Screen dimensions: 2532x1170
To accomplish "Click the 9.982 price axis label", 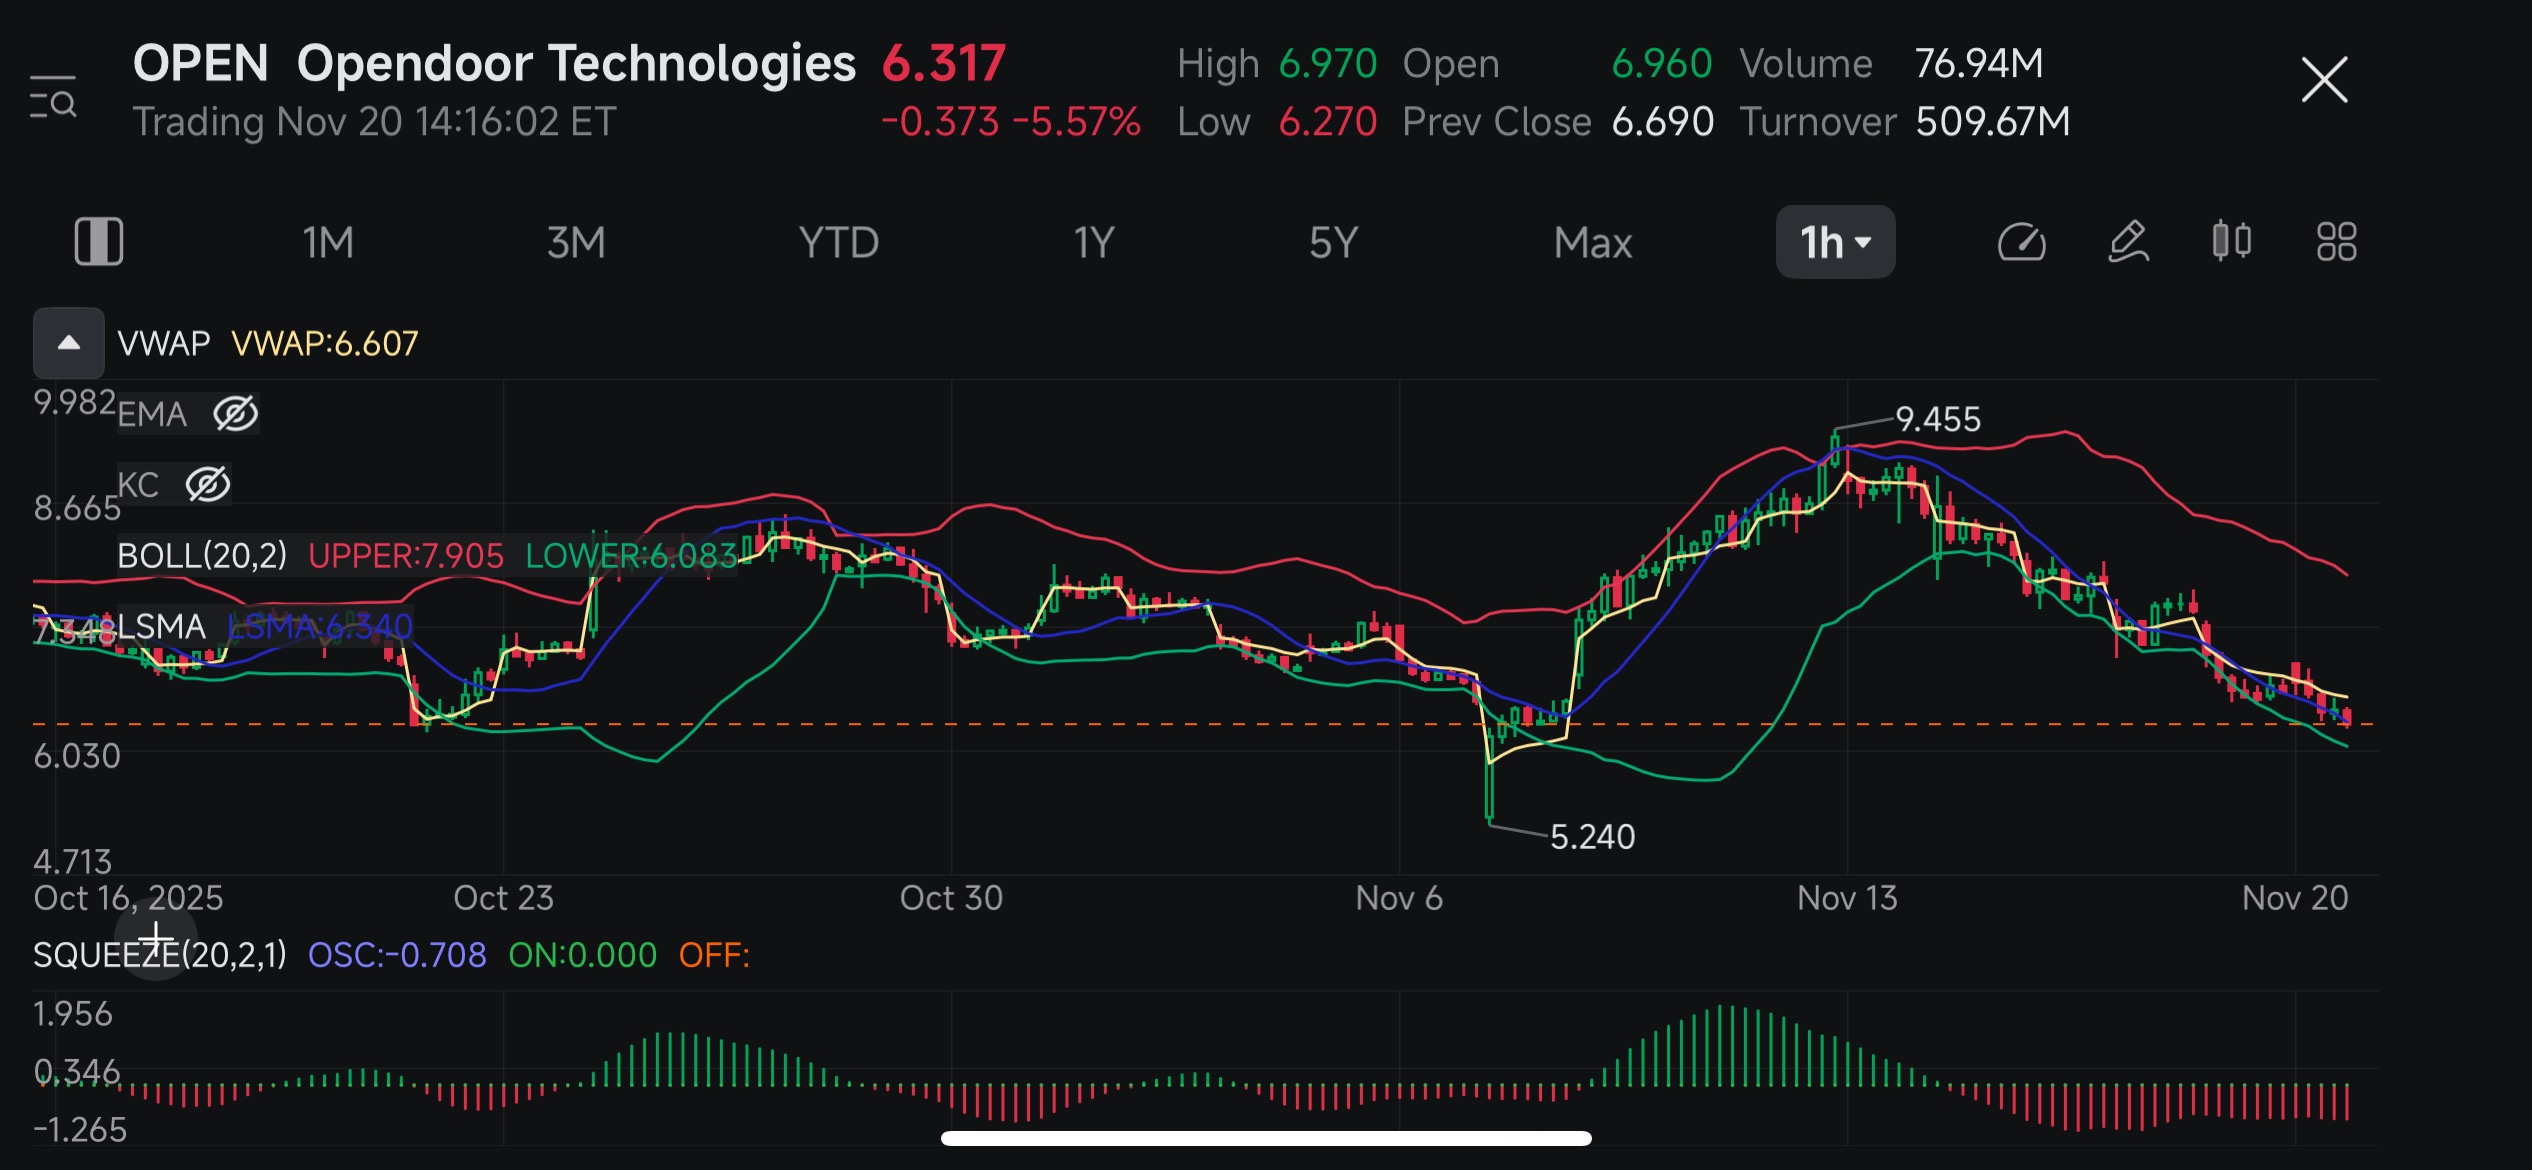I will [x=75, y=402].
